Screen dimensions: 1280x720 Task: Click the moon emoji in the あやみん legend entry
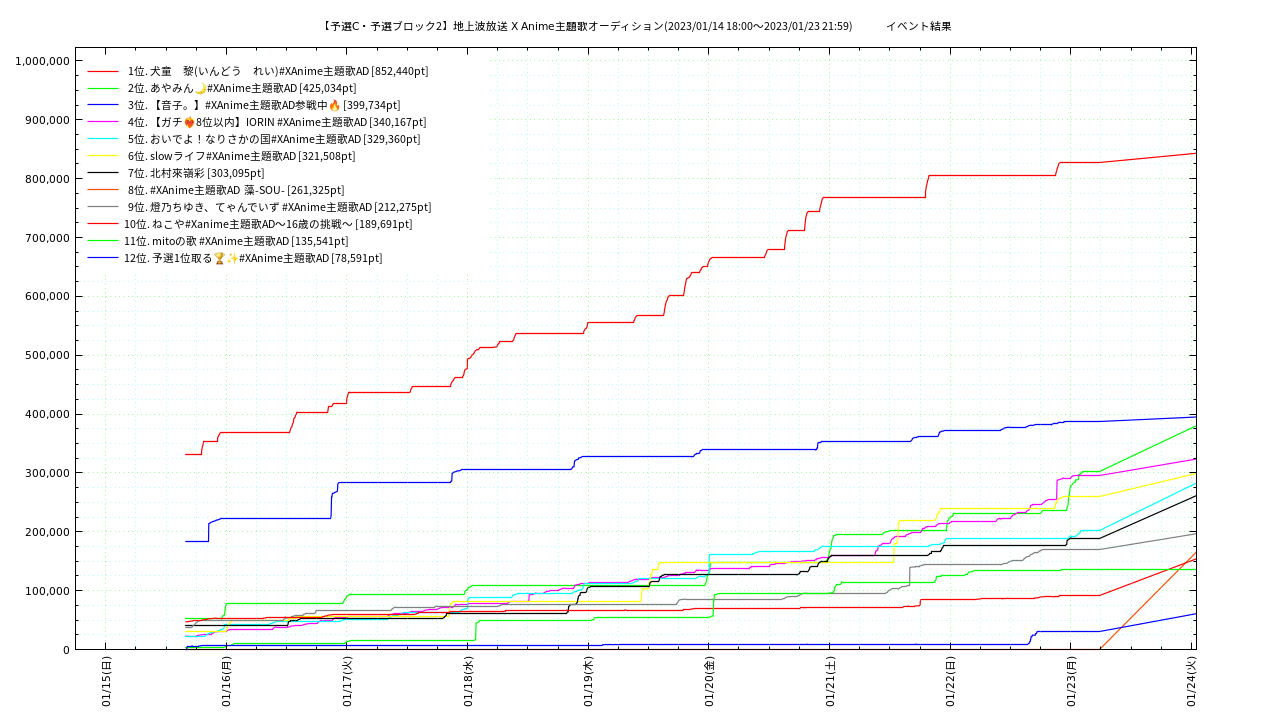click(x=200, y=88)
